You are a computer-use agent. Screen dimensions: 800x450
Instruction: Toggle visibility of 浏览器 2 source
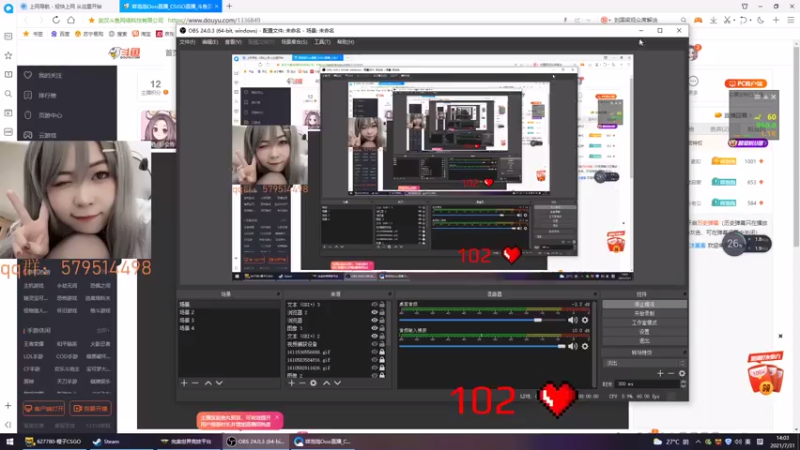(x=374, y=312)
